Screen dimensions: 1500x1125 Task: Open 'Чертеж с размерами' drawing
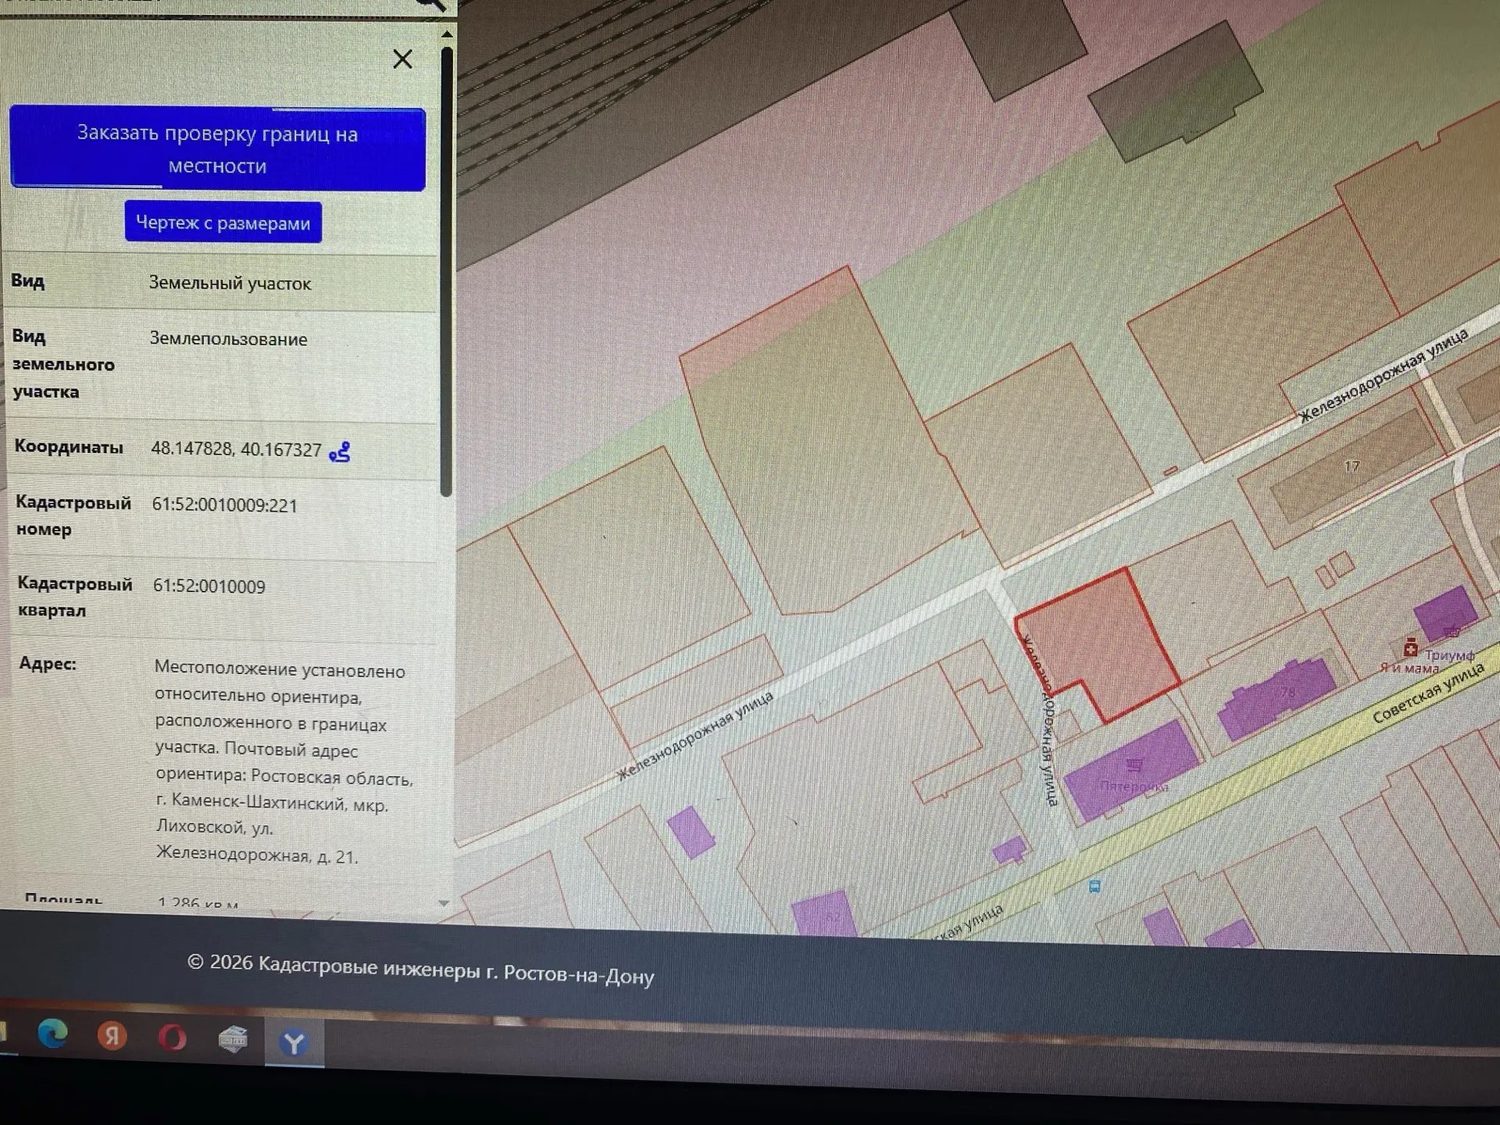click(x=223, y=222)
